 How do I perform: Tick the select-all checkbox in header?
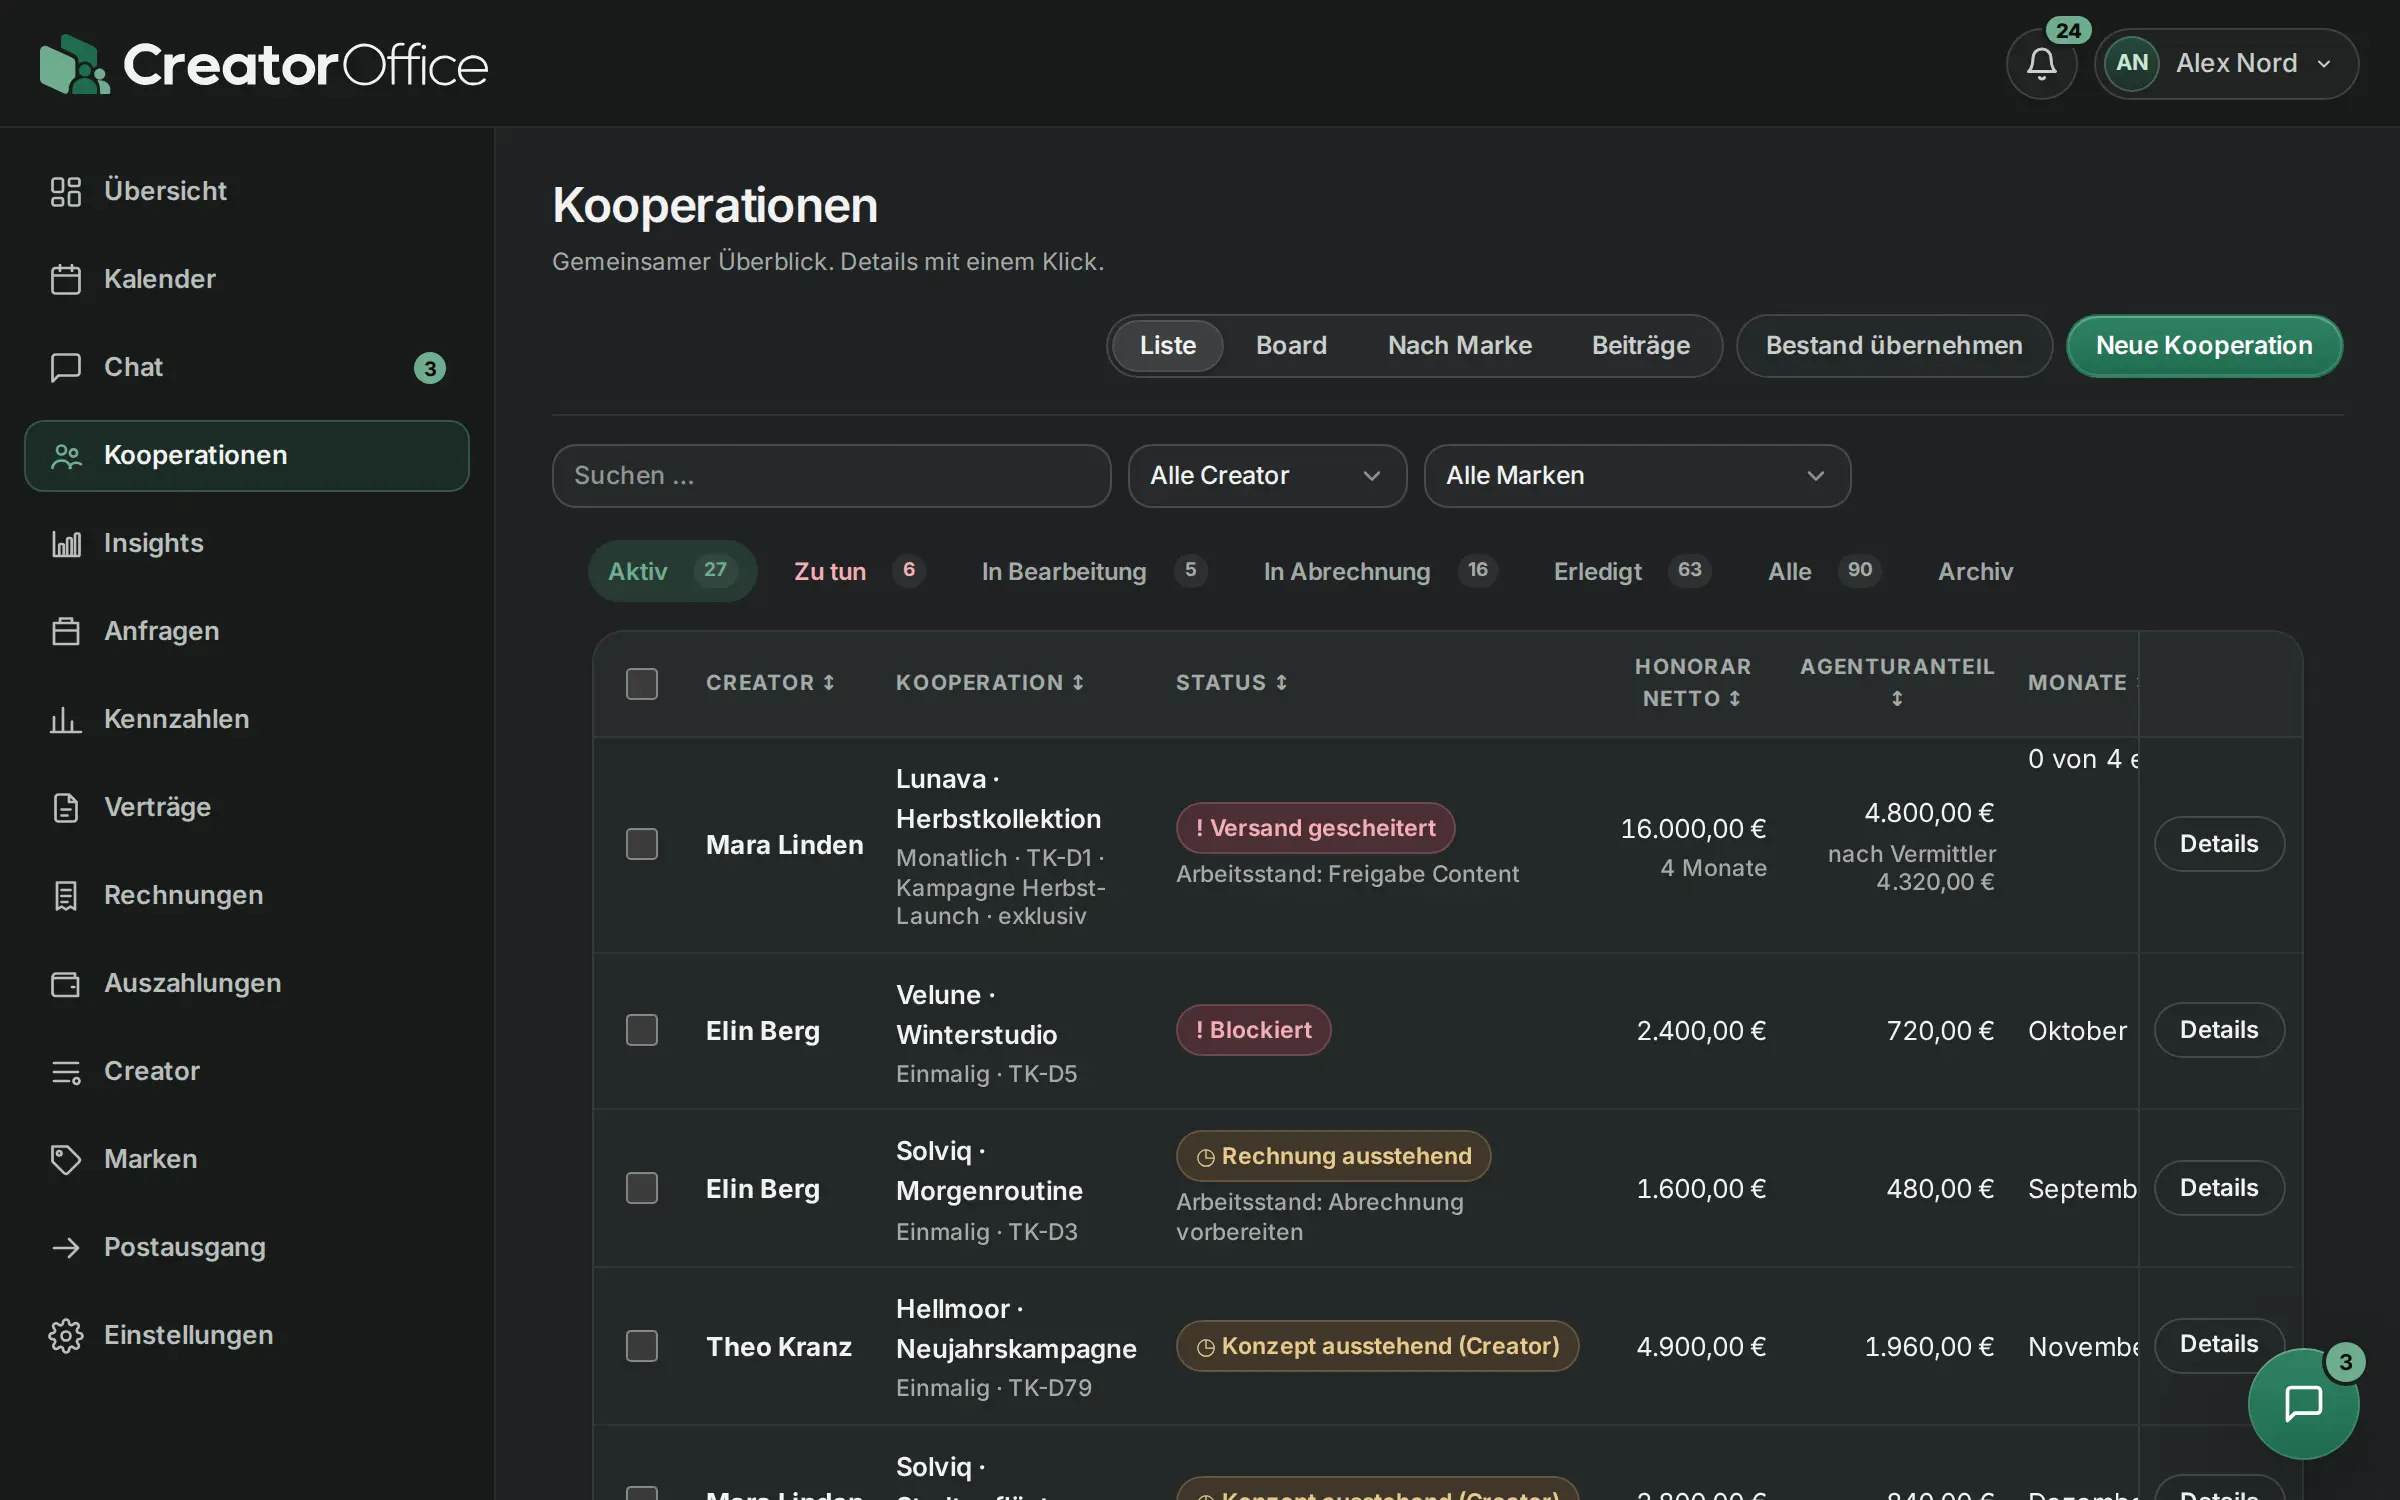click(642, 684)
